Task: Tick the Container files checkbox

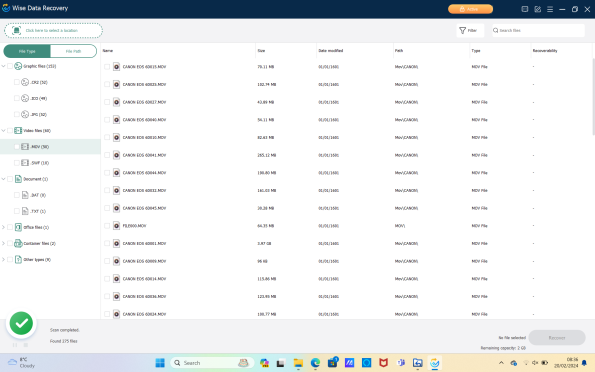Action: [x=10, y=243]
